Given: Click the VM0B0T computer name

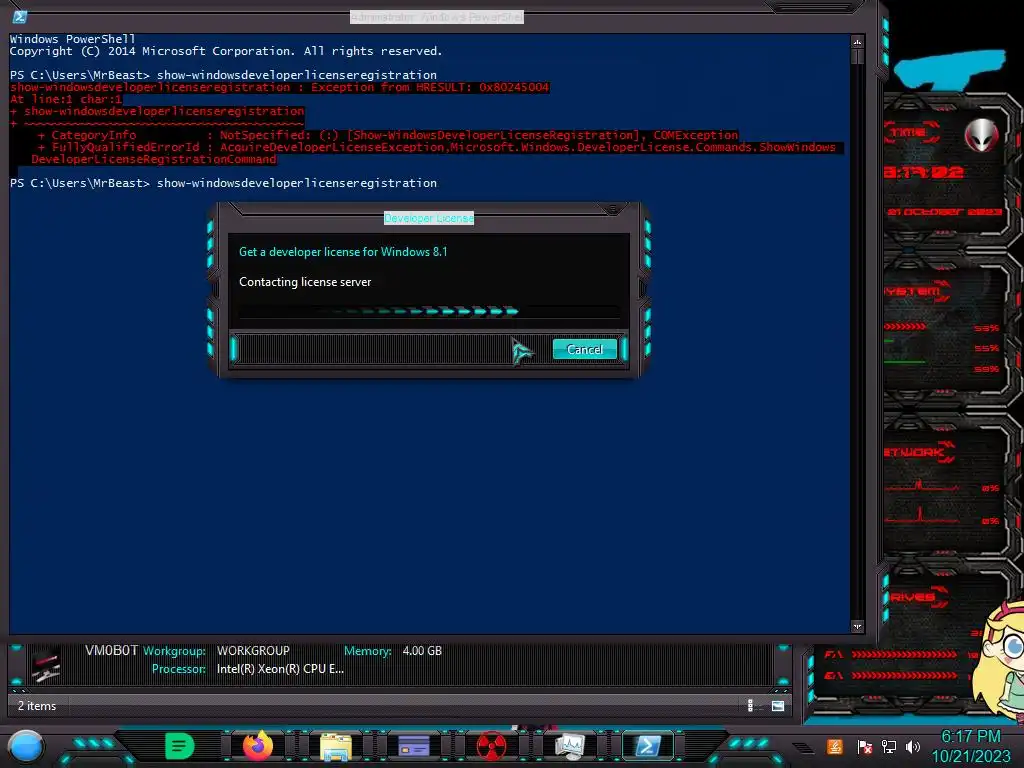Looking at the screenshot, I should tap(111, 650).
